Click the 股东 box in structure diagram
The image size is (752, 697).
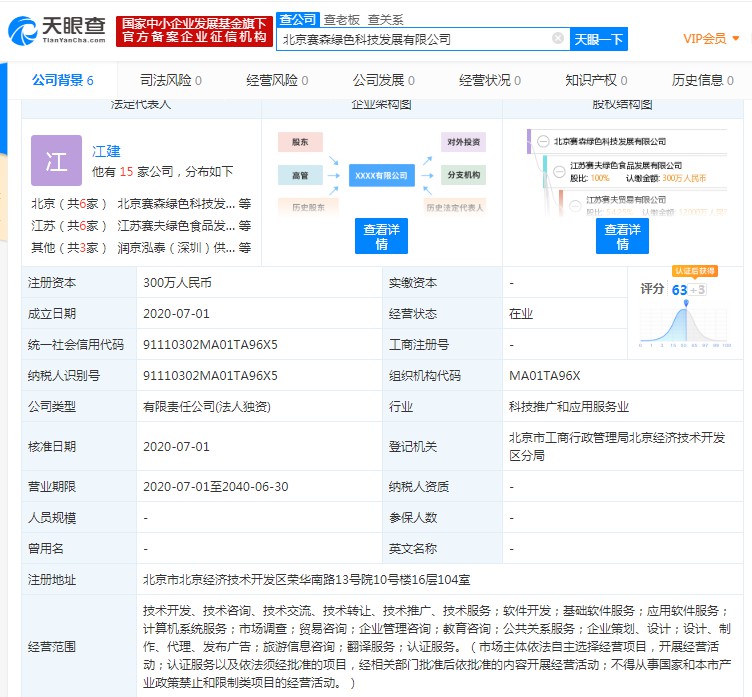click(300, 142)
